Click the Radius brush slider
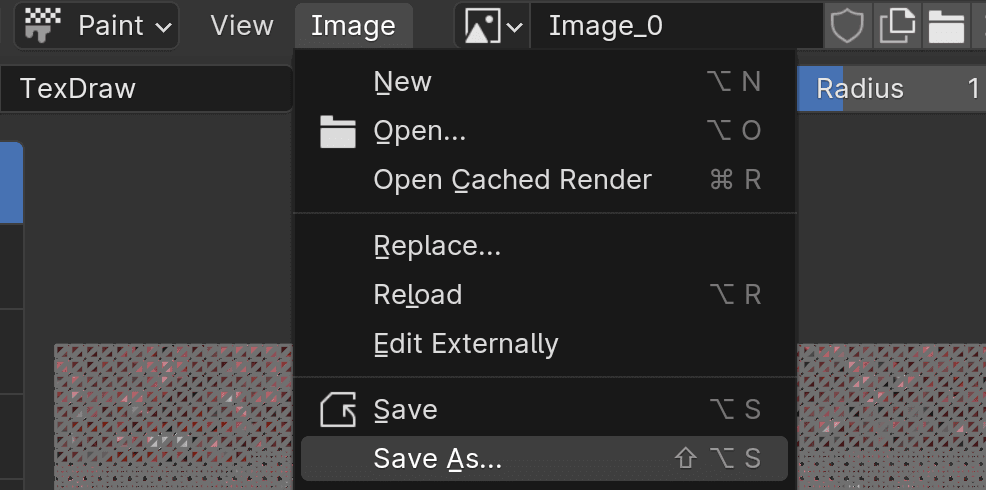Image resolution: width=986 pixels, height=490 pixels. pyautogui.click(x=892, y=89)
